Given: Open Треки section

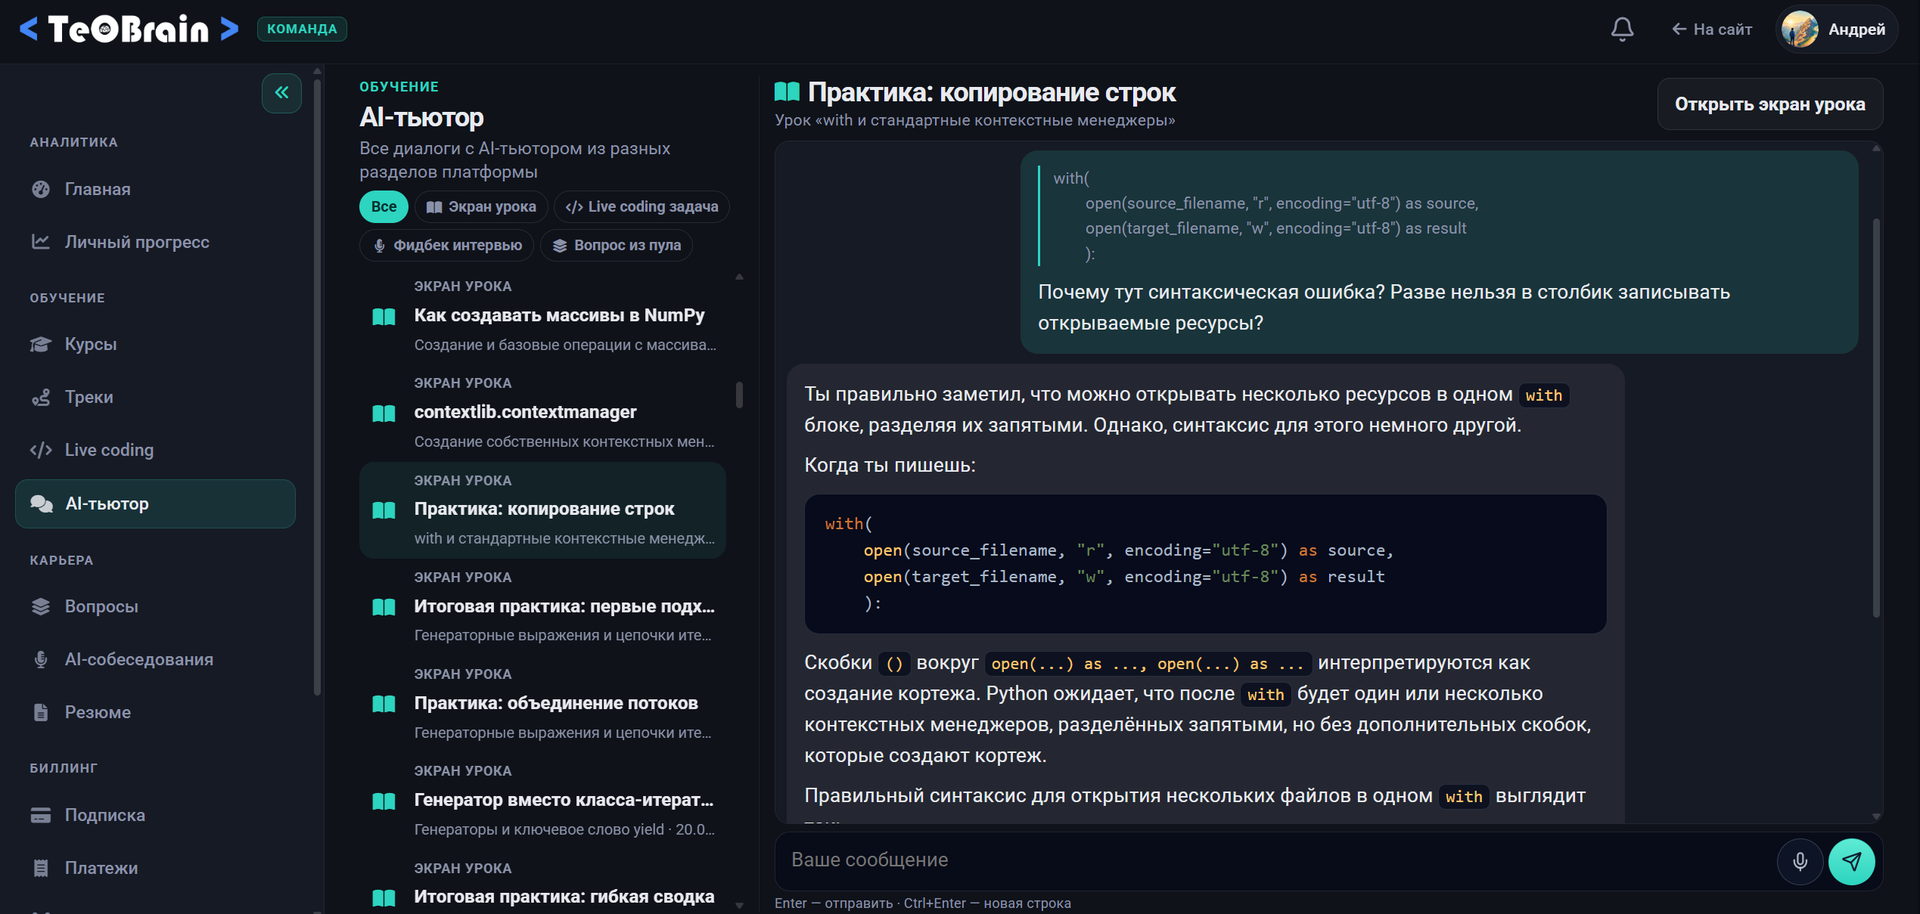Looking at the screenshot, I should [x=155, y=397].
